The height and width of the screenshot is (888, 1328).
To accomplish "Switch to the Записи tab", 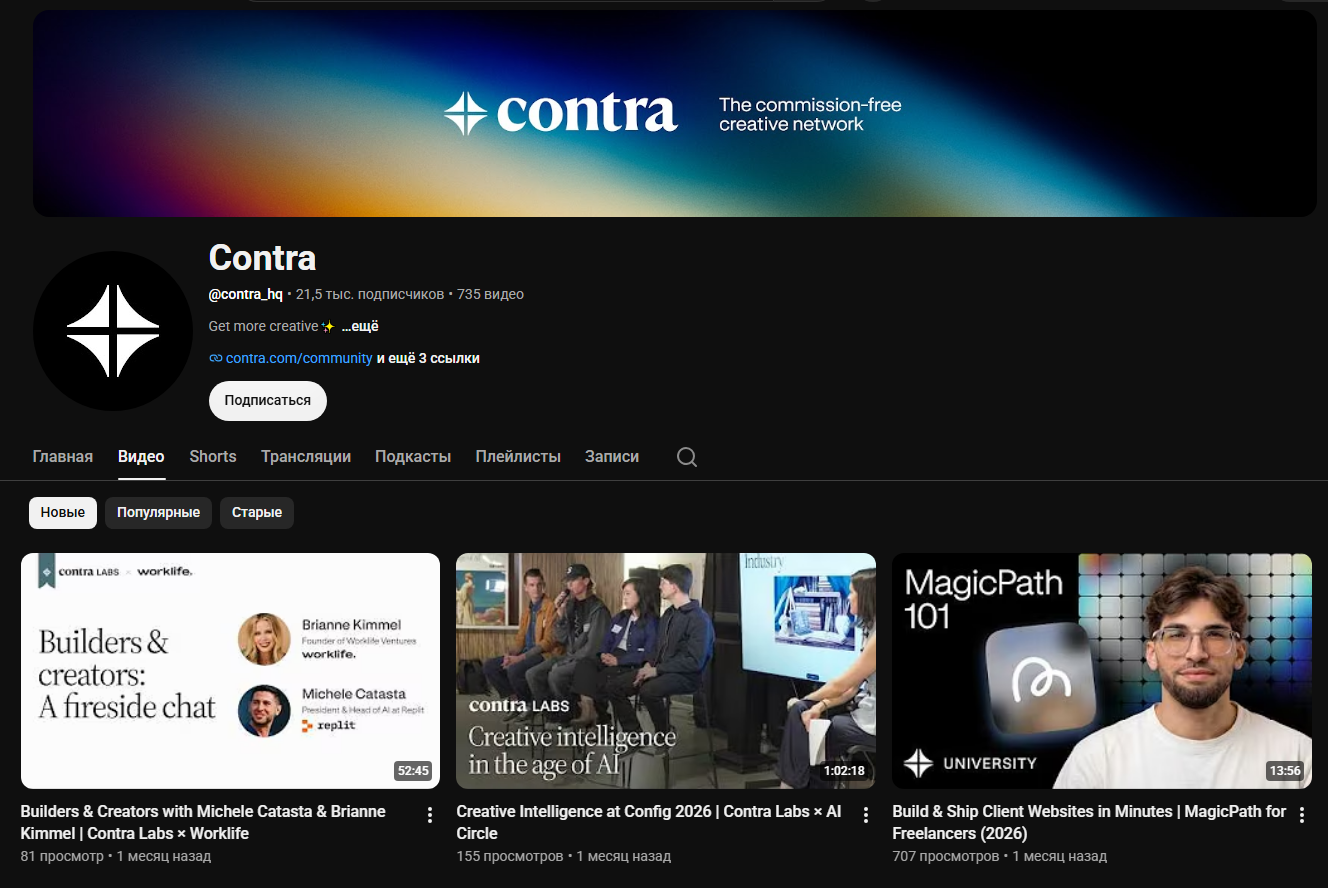I will [612, 457].
